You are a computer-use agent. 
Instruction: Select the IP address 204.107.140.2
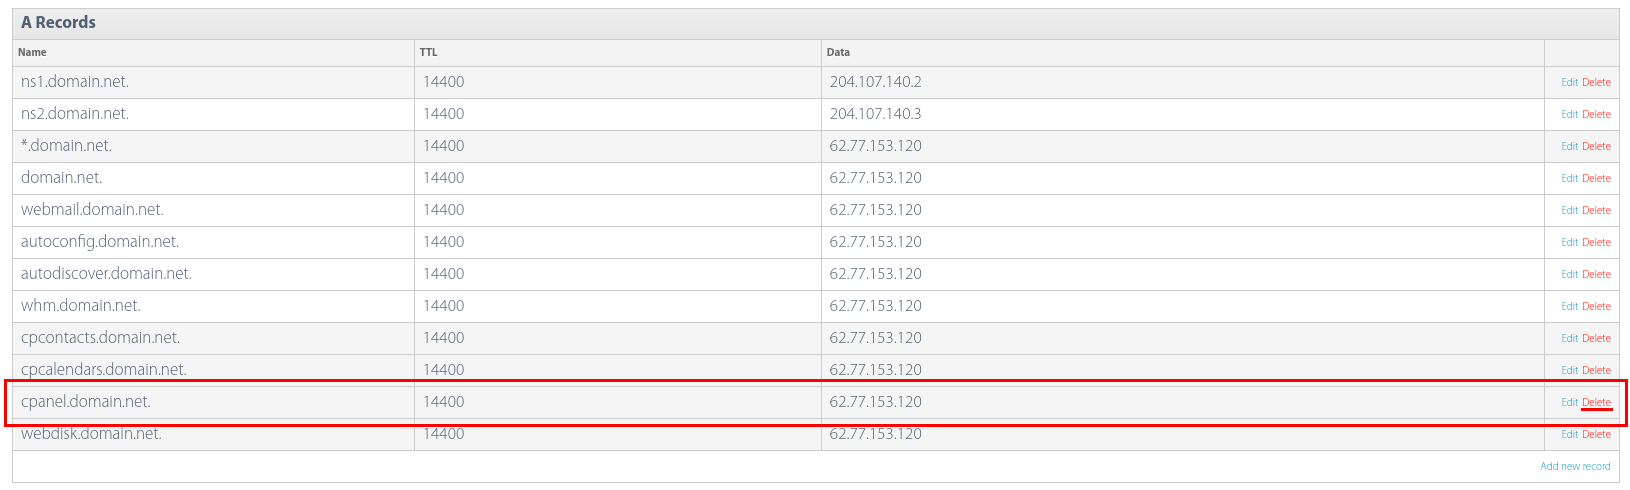pos(875,82)
